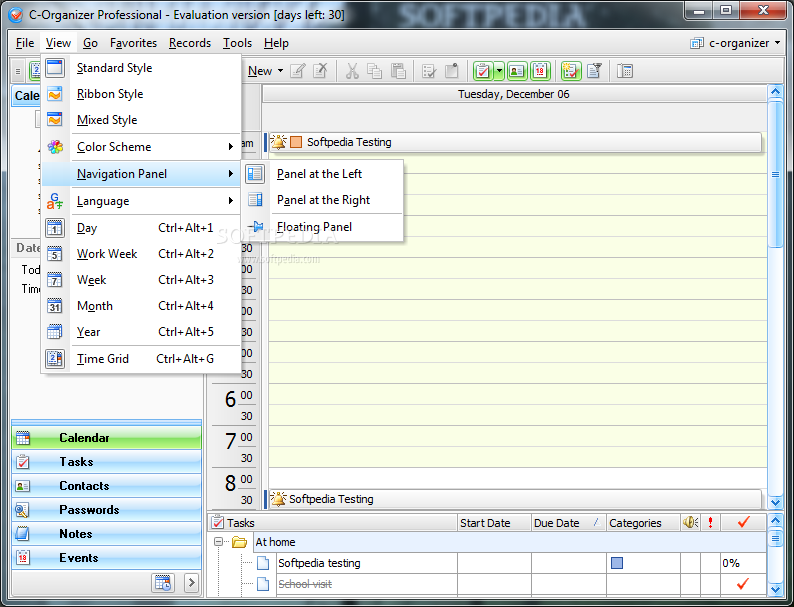Click the filter funnel toolbar icon

point(594,71)
